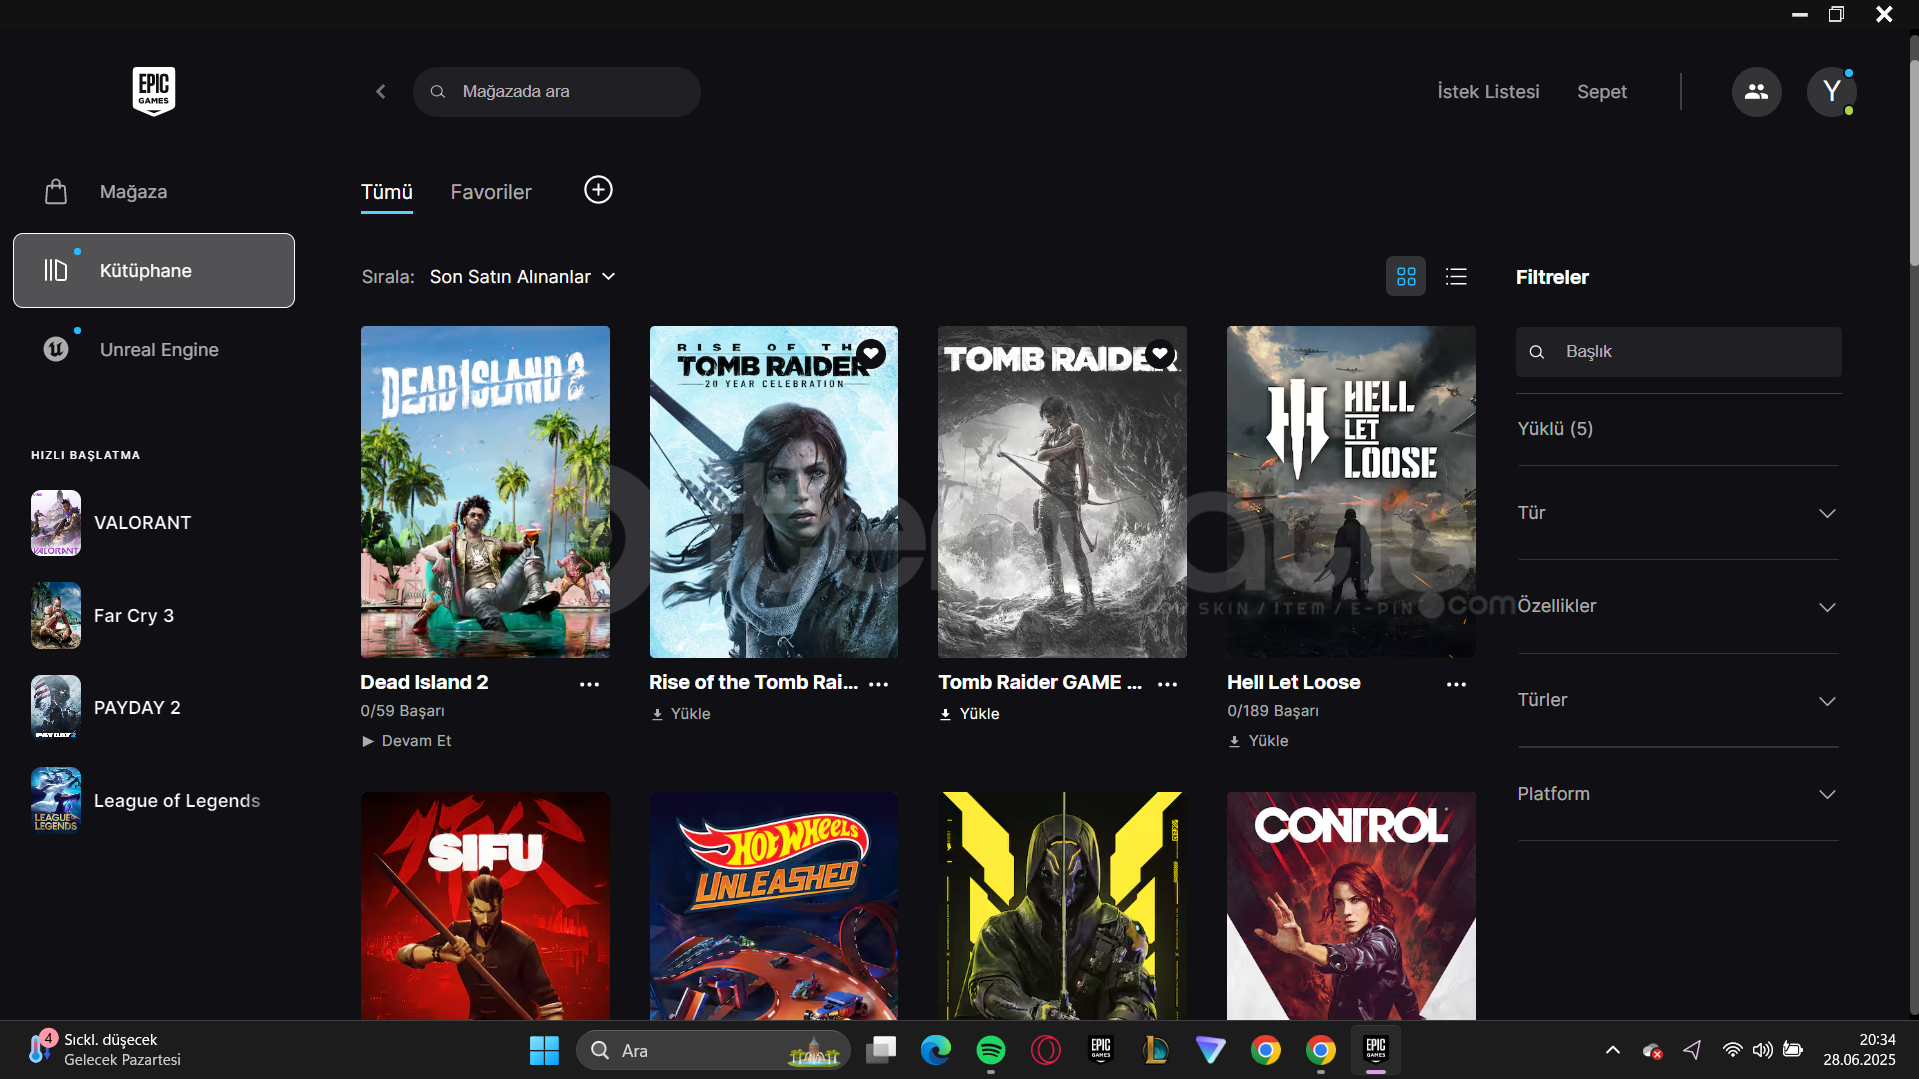Click Yükle under Tomb Raider GAME
Viewport: 1919px width, 1079px height.
pyautogui.click(x=969, y=714)
